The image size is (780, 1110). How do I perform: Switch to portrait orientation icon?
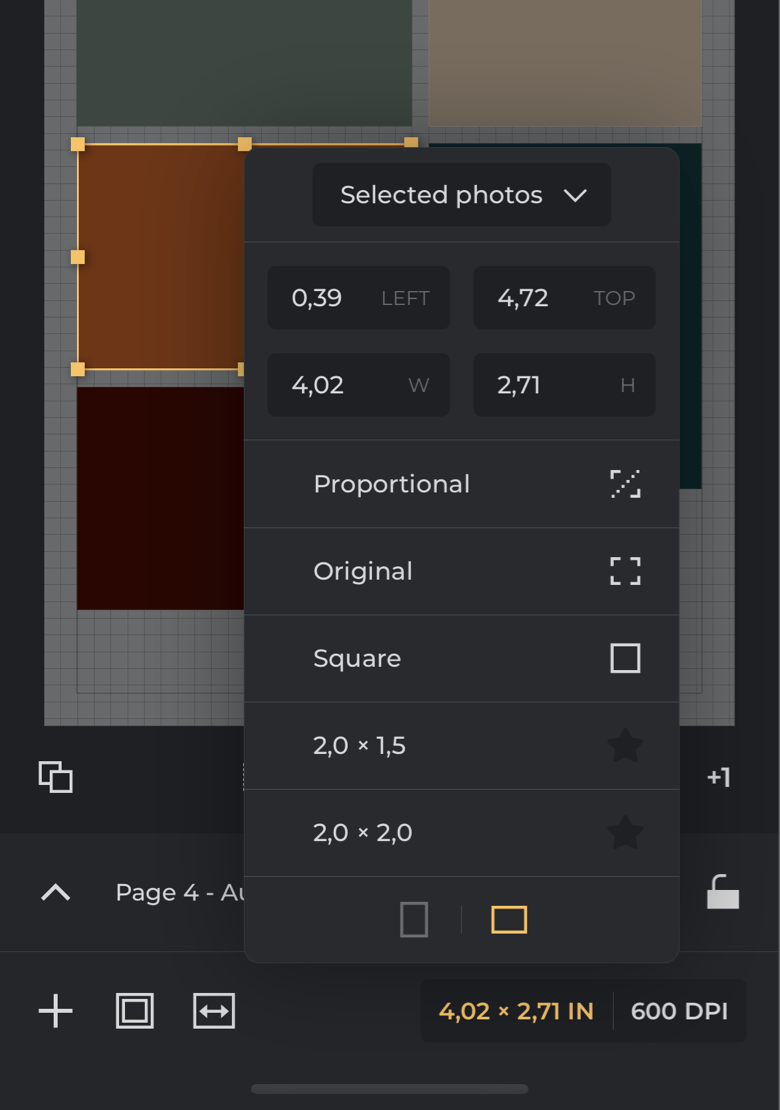click(x=414, y=919)
